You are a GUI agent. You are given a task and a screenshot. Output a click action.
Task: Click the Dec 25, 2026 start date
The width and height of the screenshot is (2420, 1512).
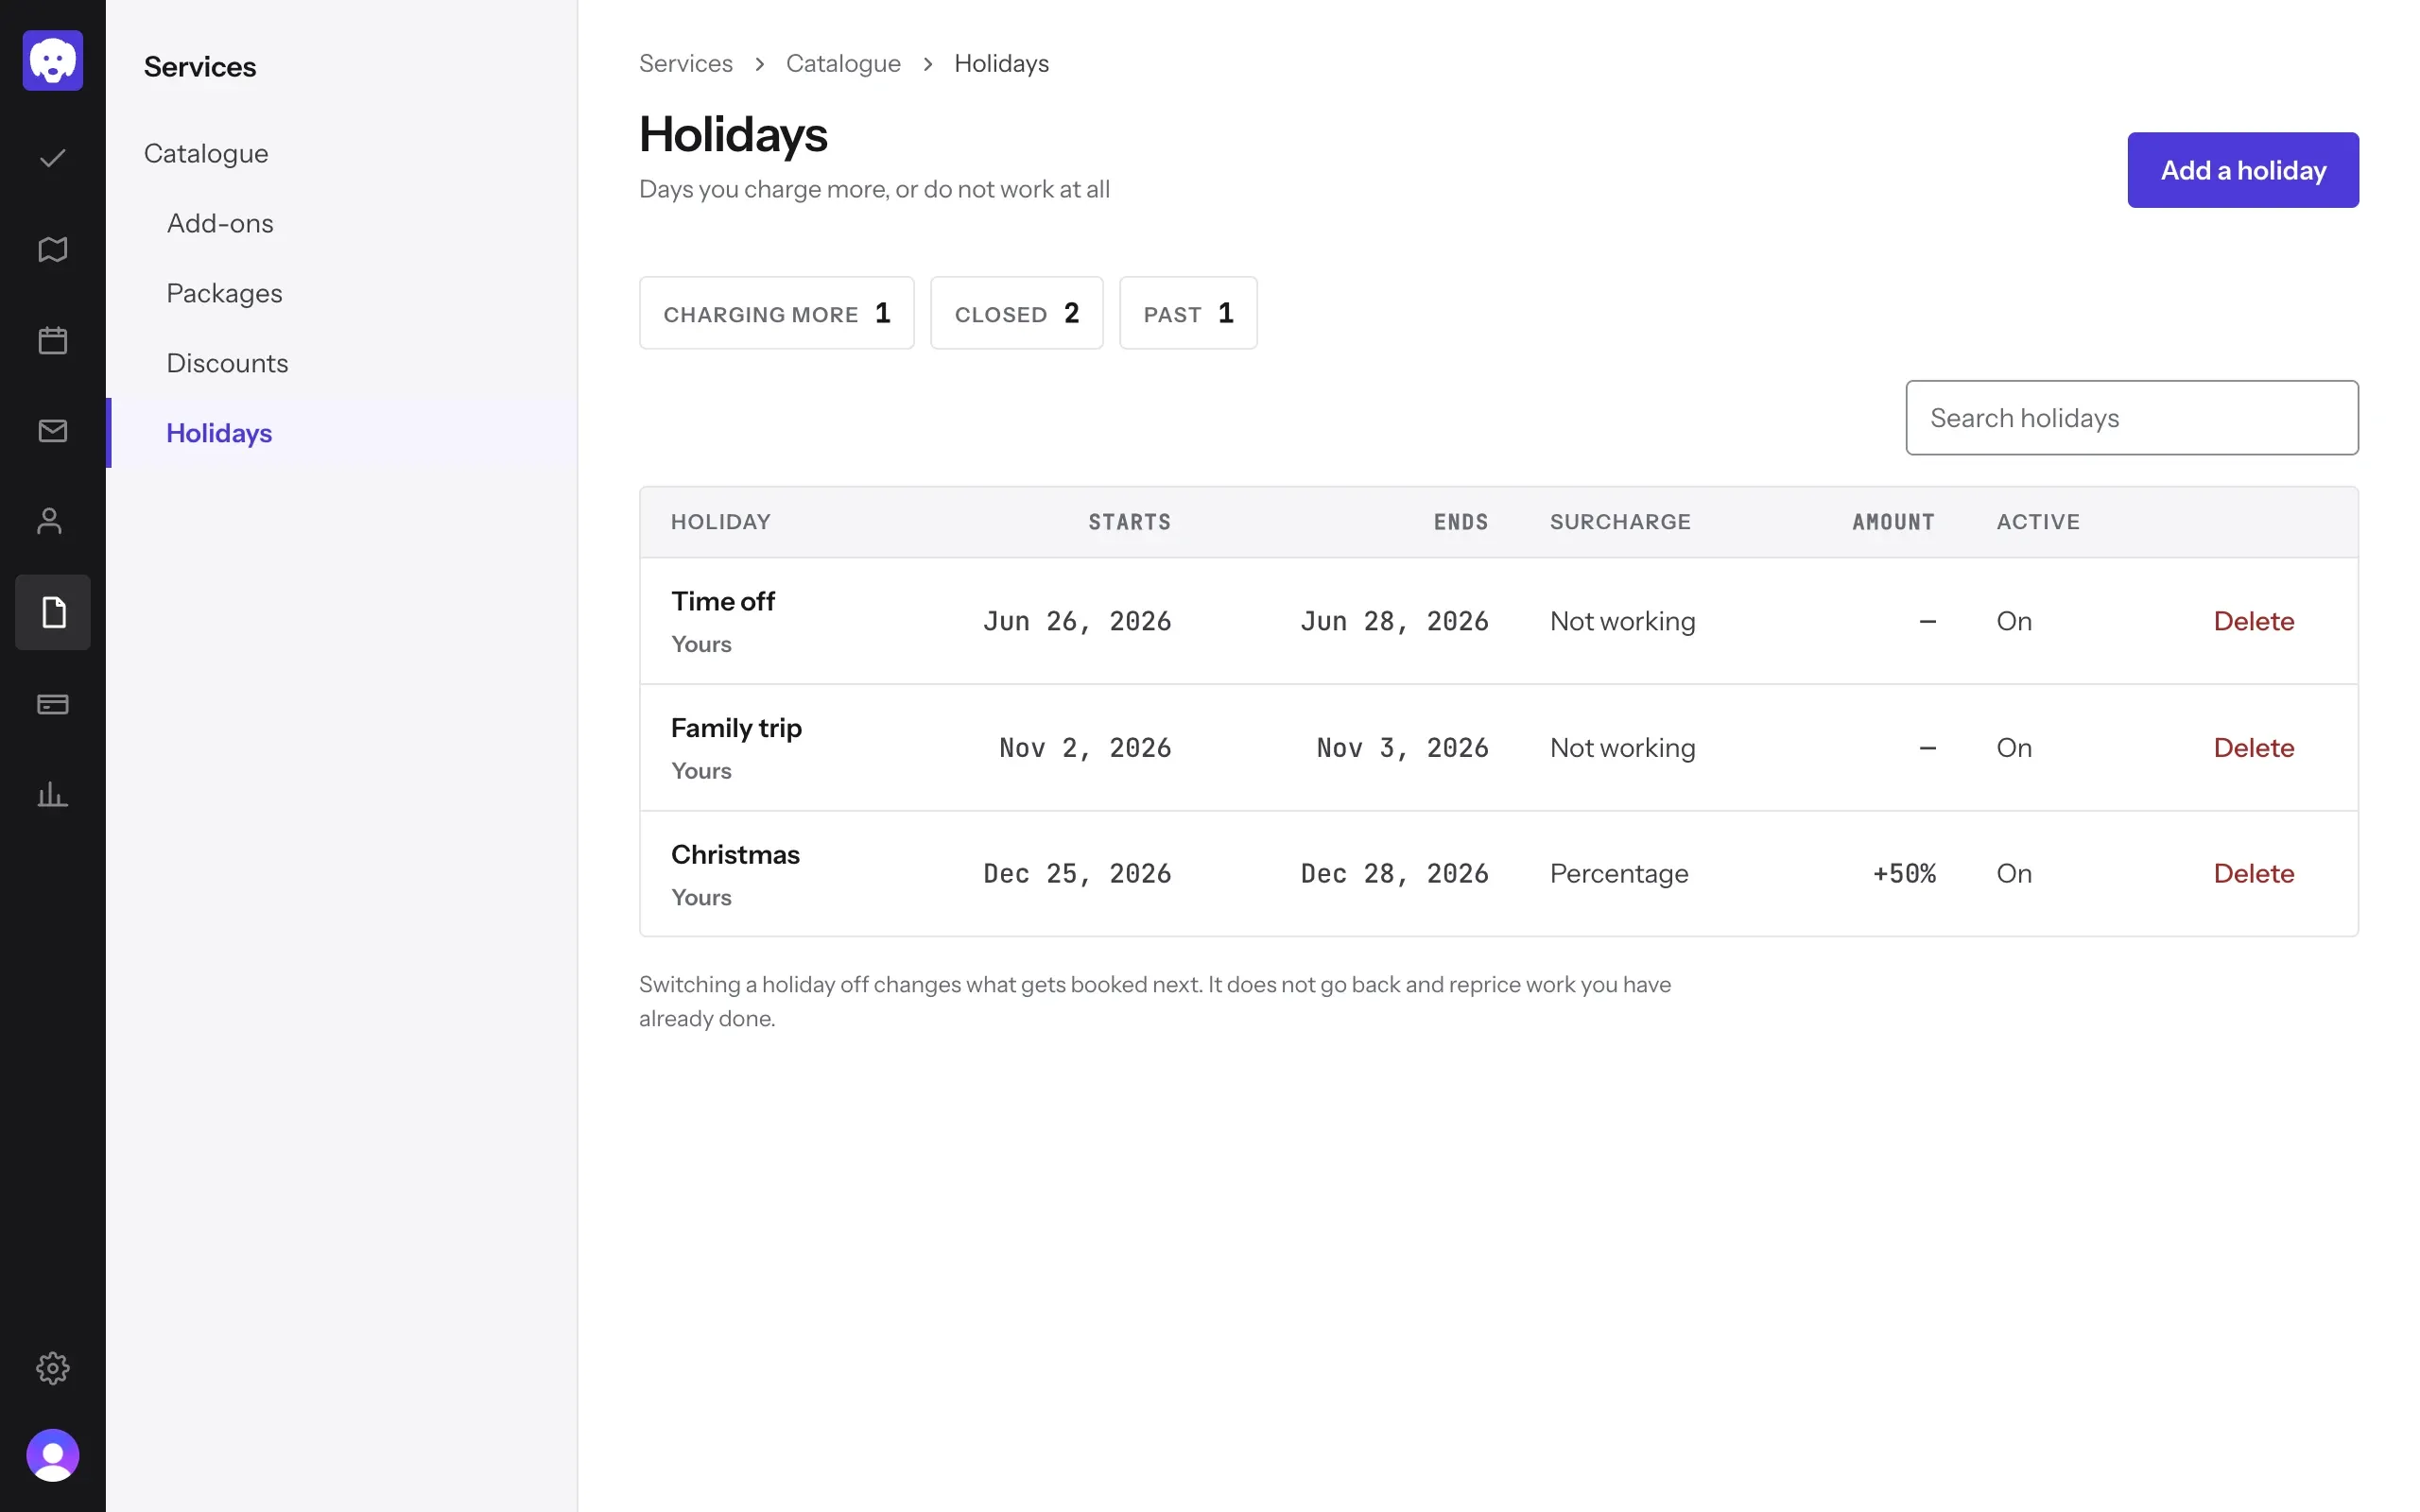coord(1077,874)
